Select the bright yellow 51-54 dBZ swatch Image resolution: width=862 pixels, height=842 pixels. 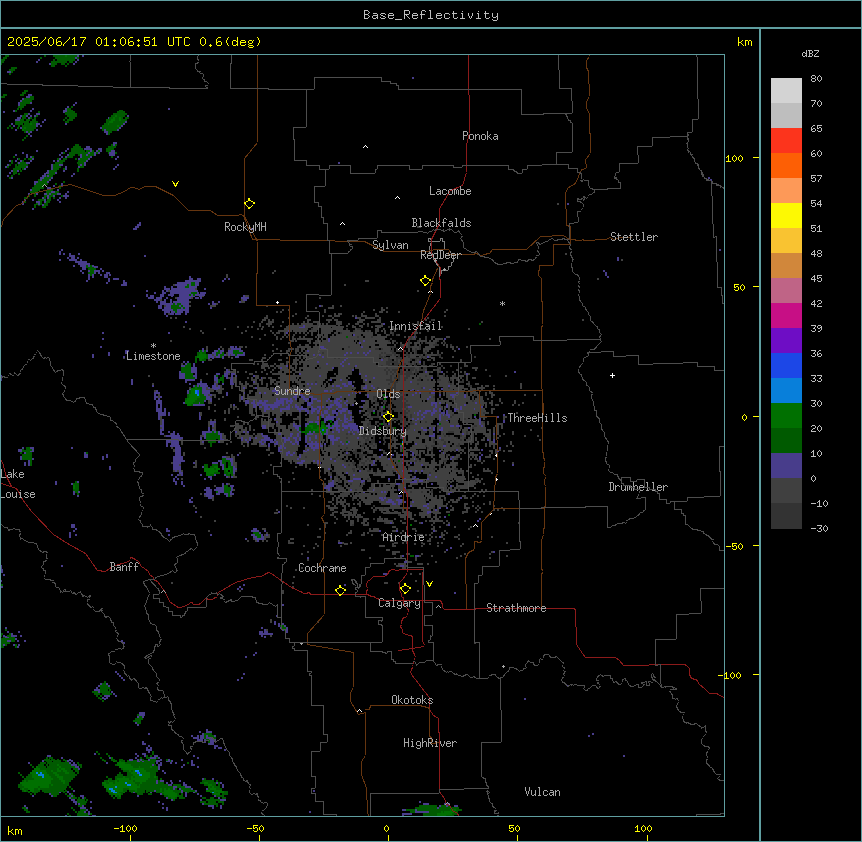786,215
